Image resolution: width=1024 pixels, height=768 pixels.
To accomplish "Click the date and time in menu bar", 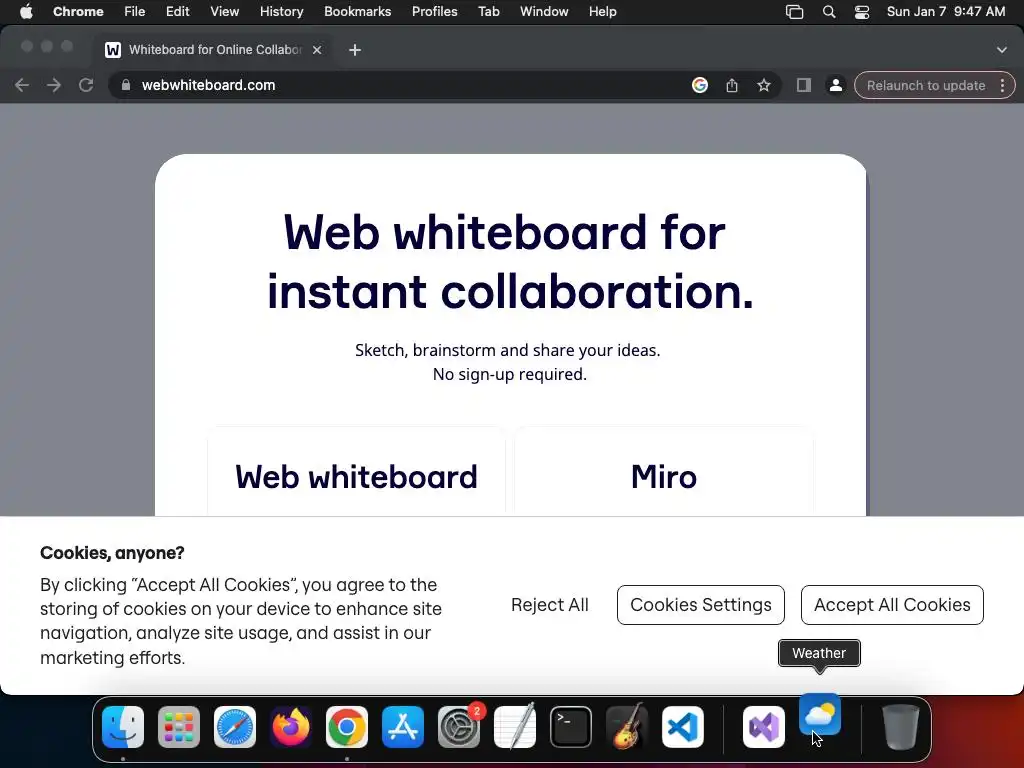I will click(946, 11).
